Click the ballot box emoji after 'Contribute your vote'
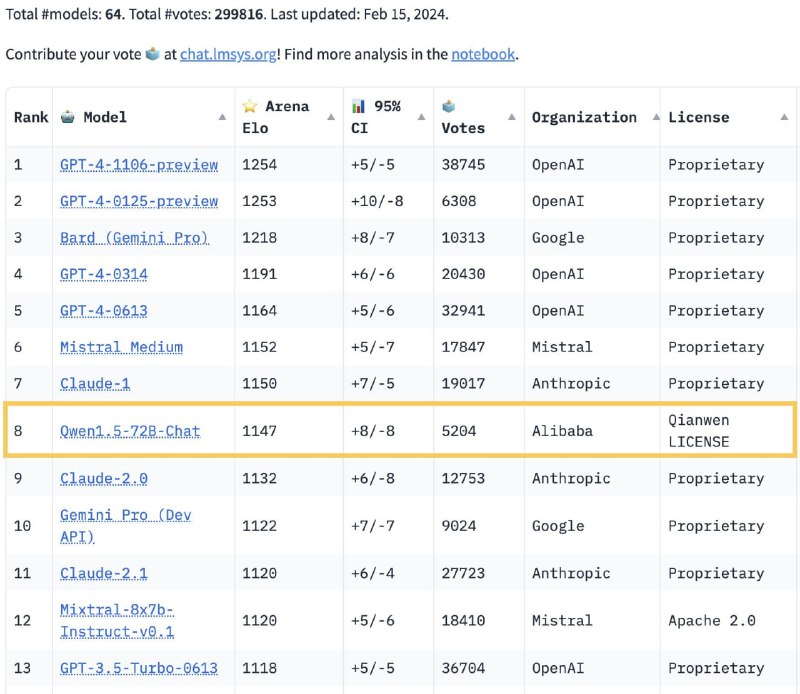Viewport: 800px width, 694px height. pos(166,54)
